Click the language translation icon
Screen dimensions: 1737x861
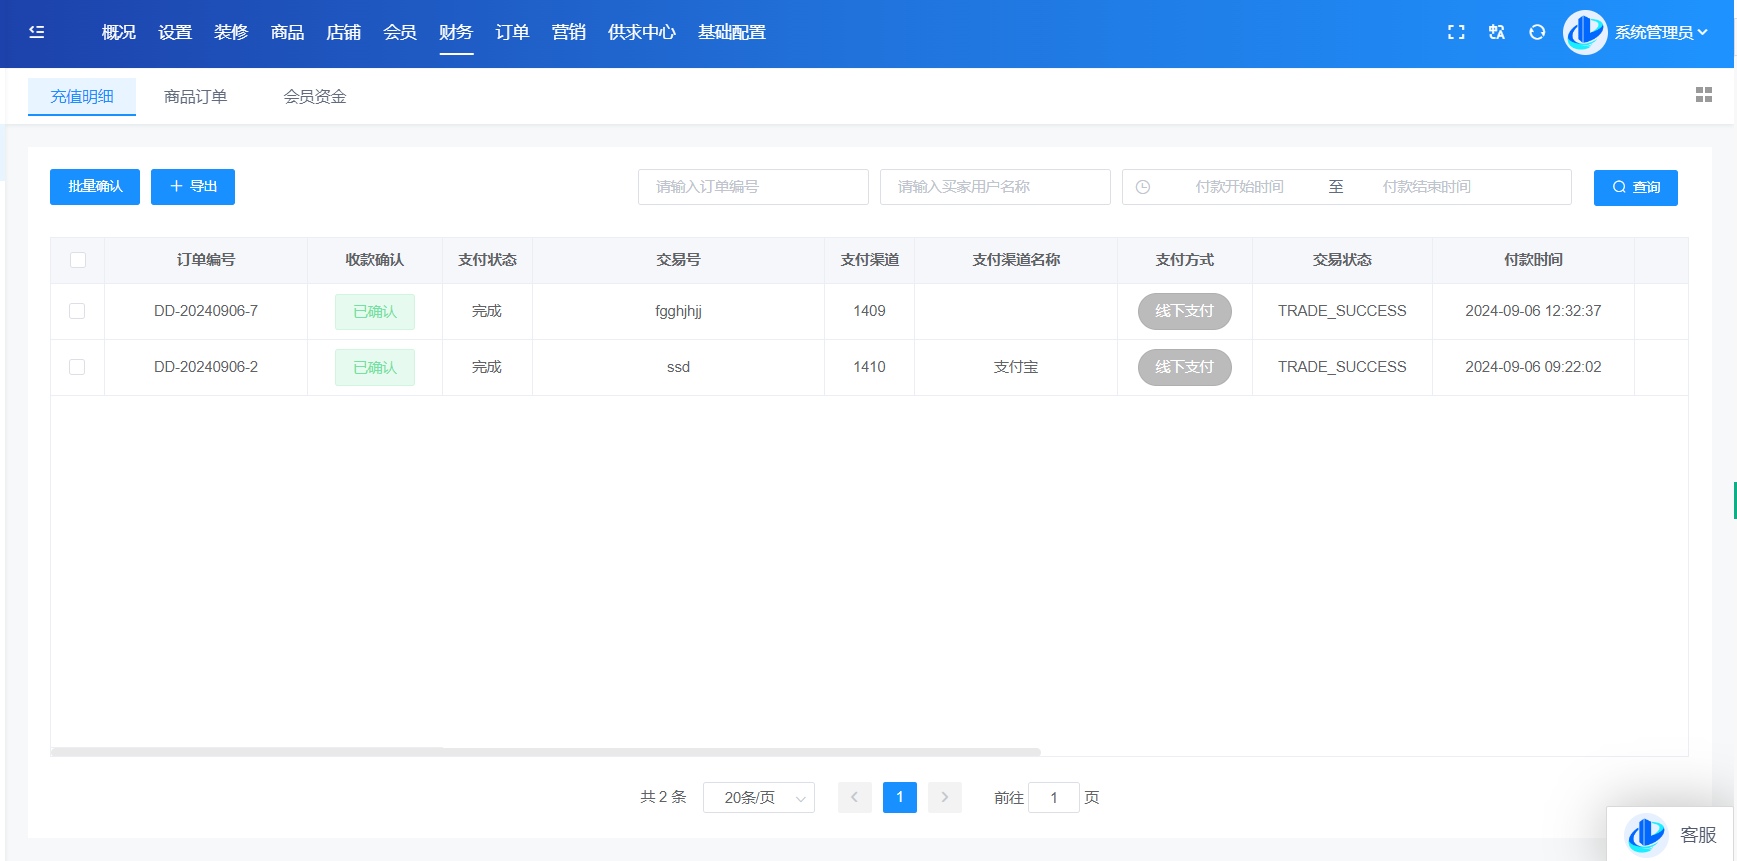click(1496, 32)
